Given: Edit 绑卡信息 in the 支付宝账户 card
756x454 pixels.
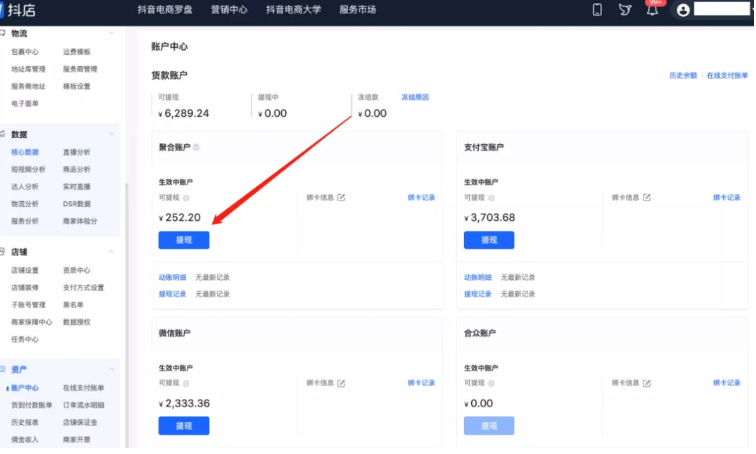Looking at the screenshot, I should pos(647,198).
